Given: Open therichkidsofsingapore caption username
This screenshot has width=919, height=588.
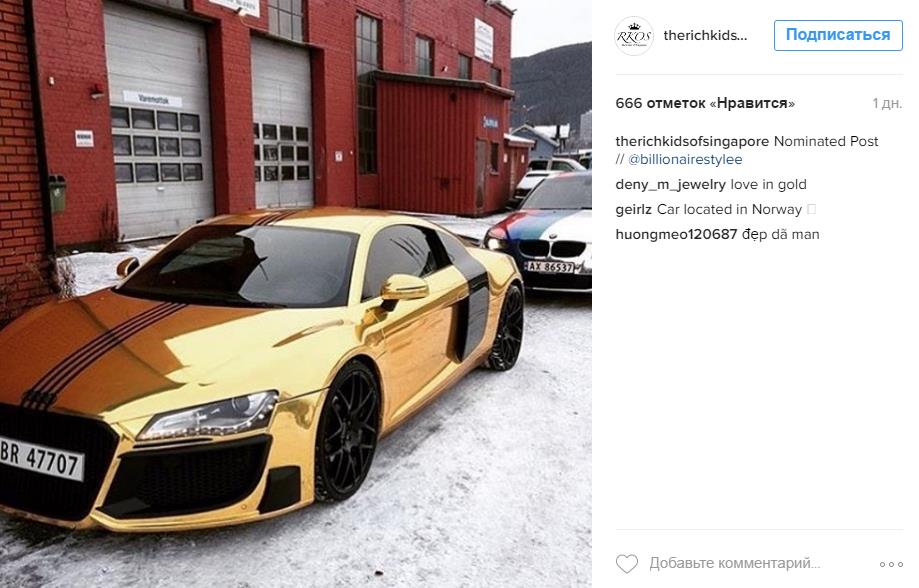Looking at the screenshot, I should [692, 141].
